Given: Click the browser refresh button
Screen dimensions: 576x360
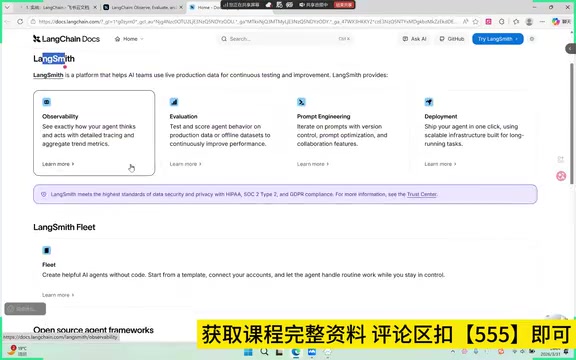Looking at the screenshot, I should [20, 22].
